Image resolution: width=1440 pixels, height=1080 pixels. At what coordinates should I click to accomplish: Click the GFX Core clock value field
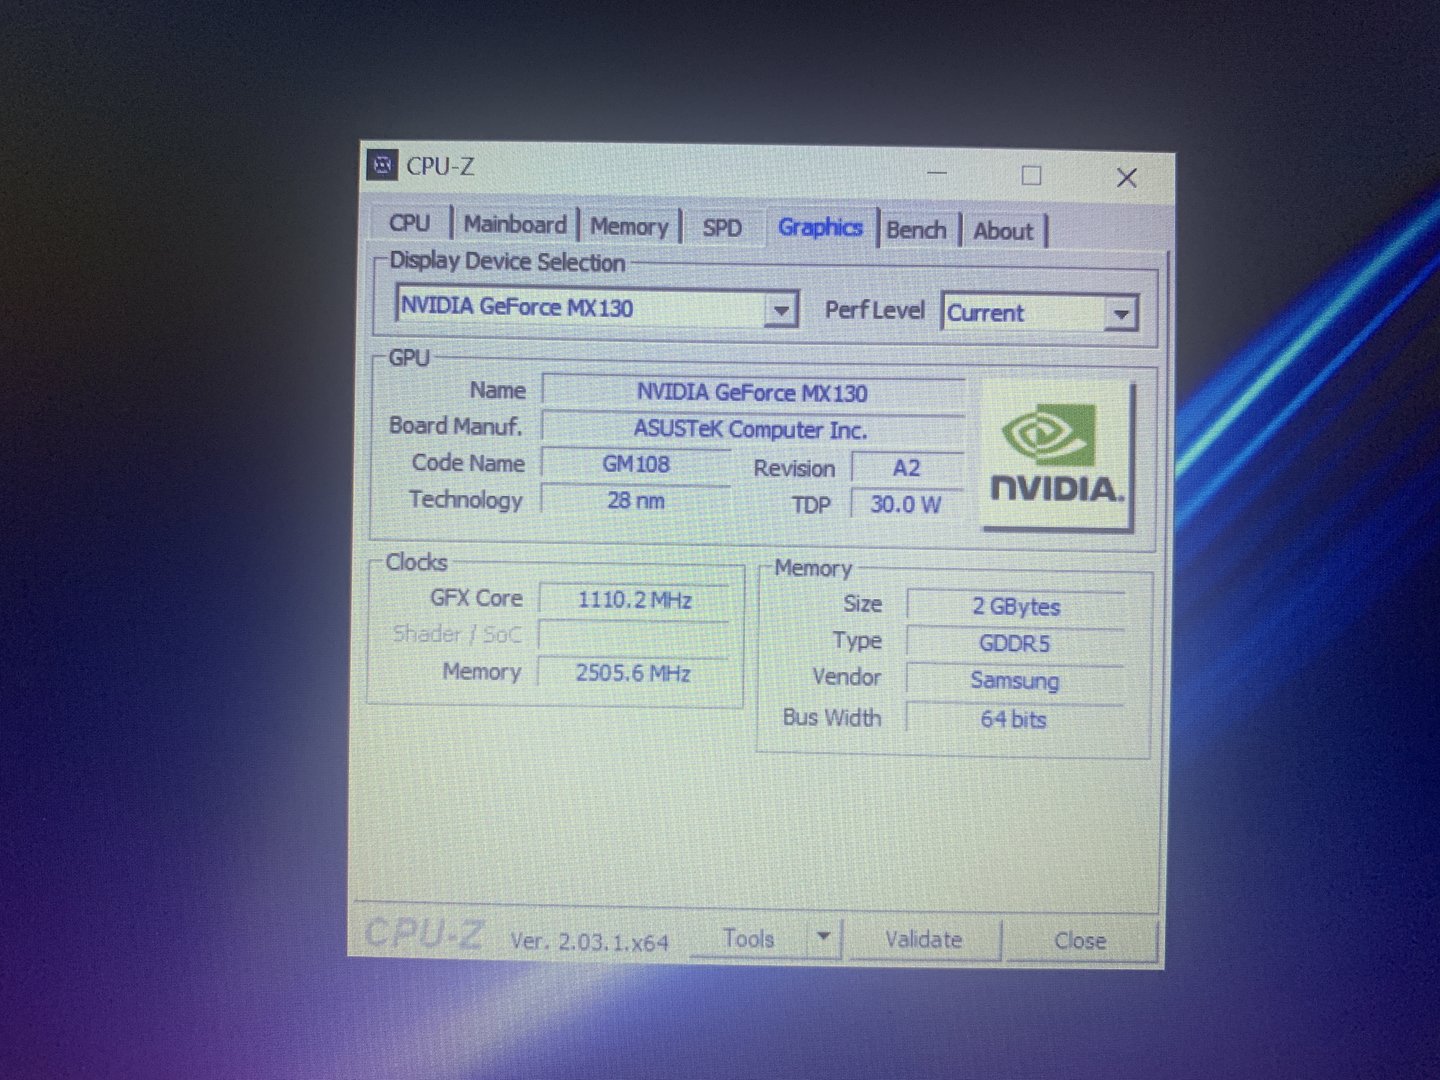tap(634, 600)
